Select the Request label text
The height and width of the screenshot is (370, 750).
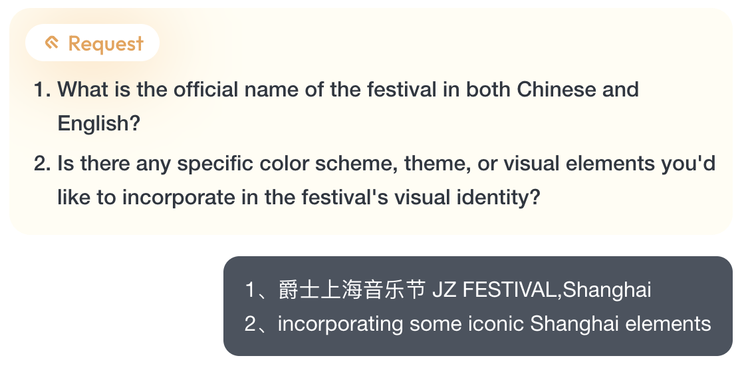(106, 44)
